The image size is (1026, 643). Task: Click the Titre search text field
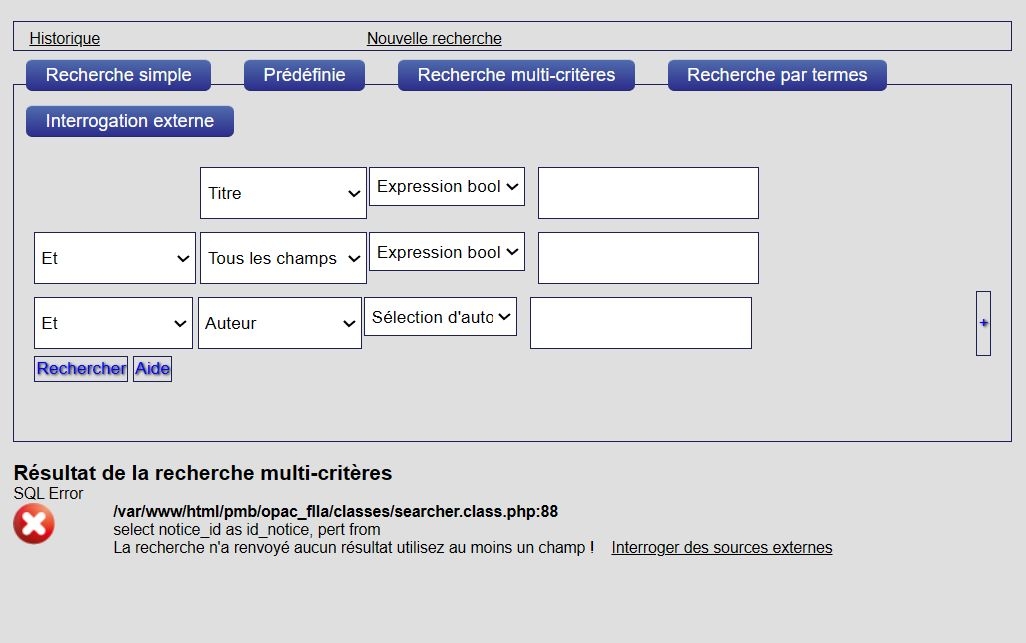pos(648,193)
